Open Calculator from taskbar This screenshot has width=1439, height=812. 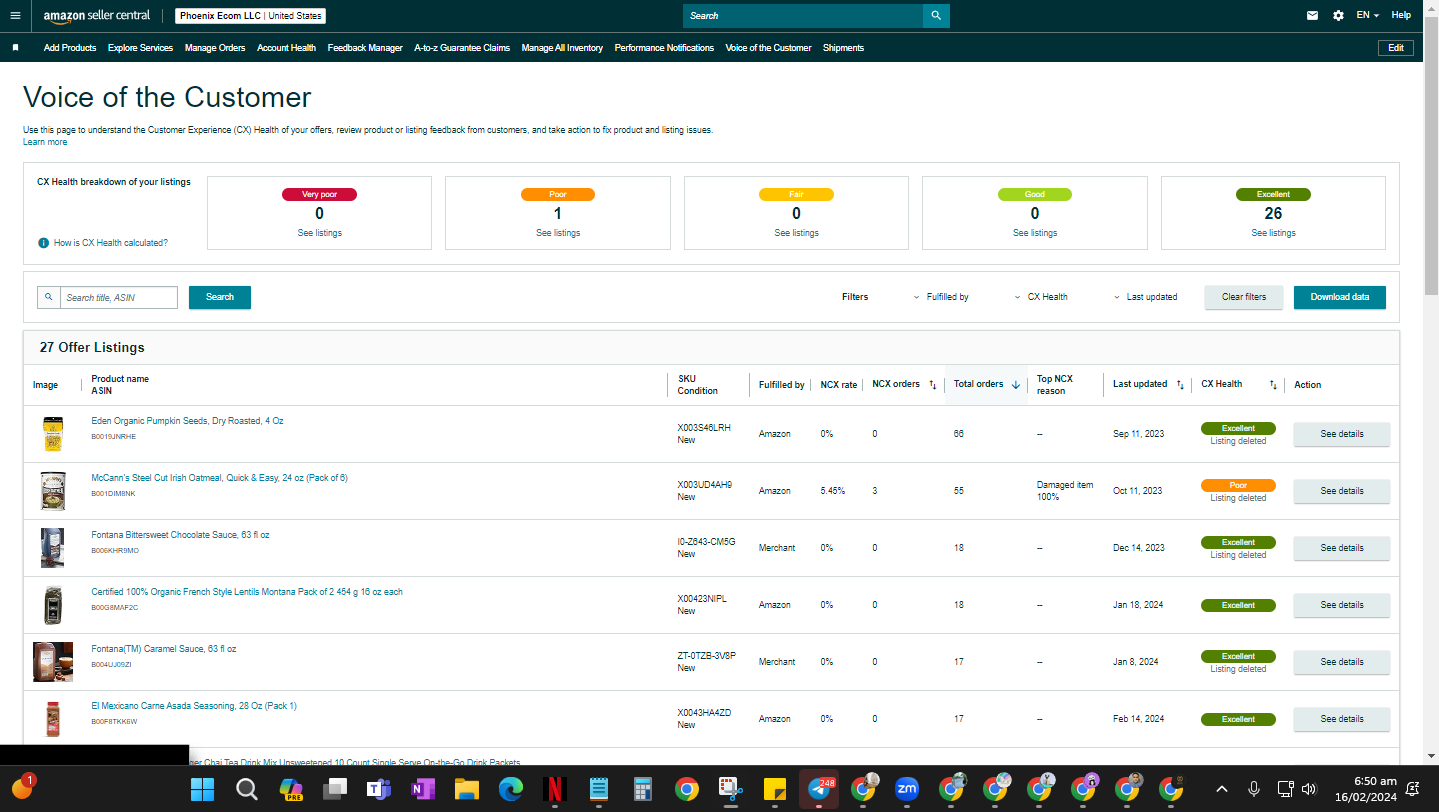643,789
